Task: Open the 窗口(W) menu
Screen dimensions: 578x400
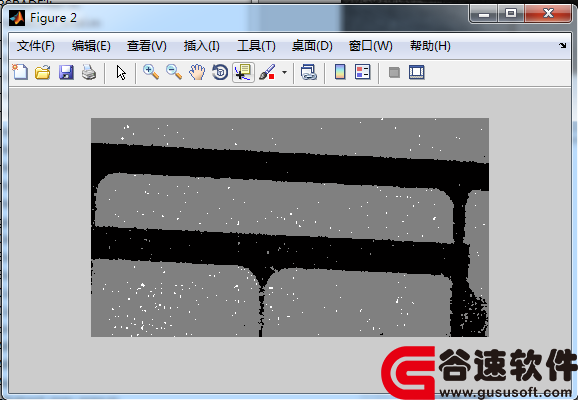Action: point(370,46)
